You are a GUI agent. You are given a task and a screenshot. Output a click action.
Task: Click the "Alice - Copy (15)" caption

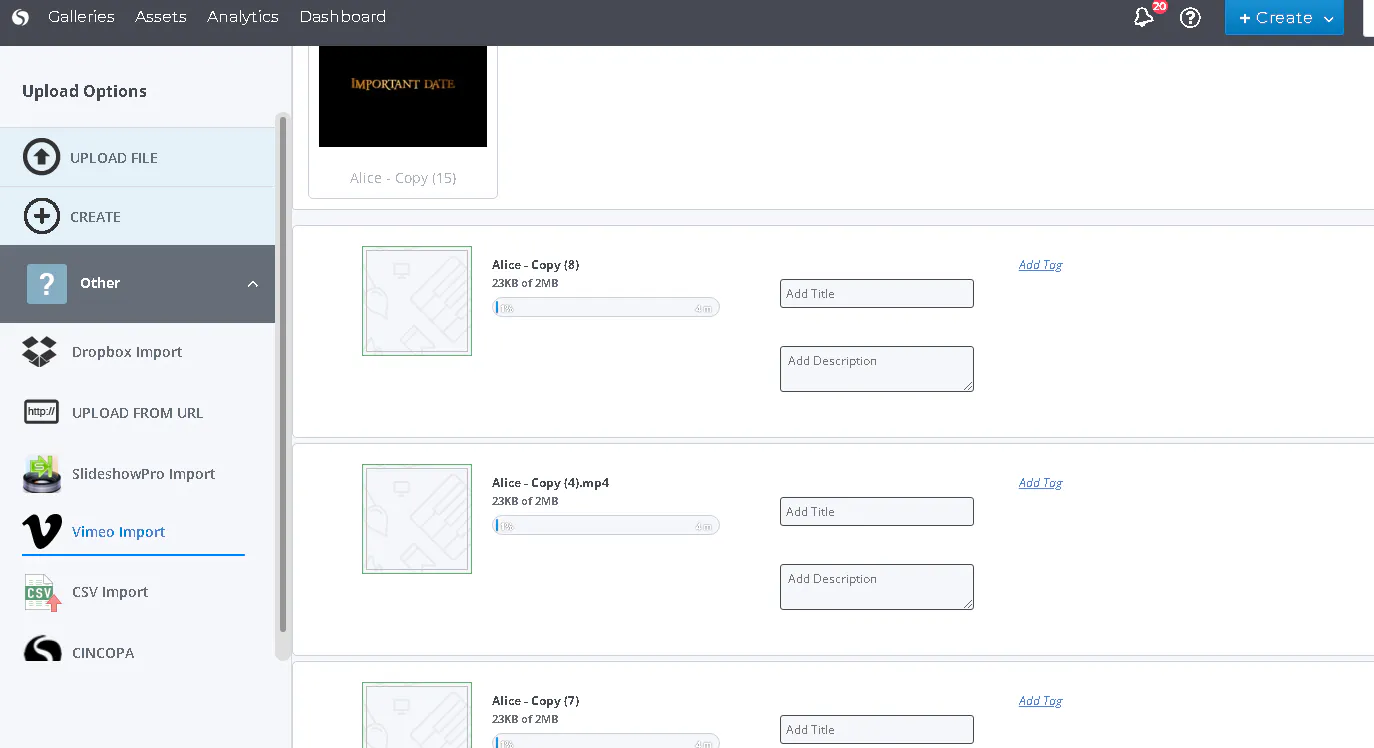(x=403, y=178)
